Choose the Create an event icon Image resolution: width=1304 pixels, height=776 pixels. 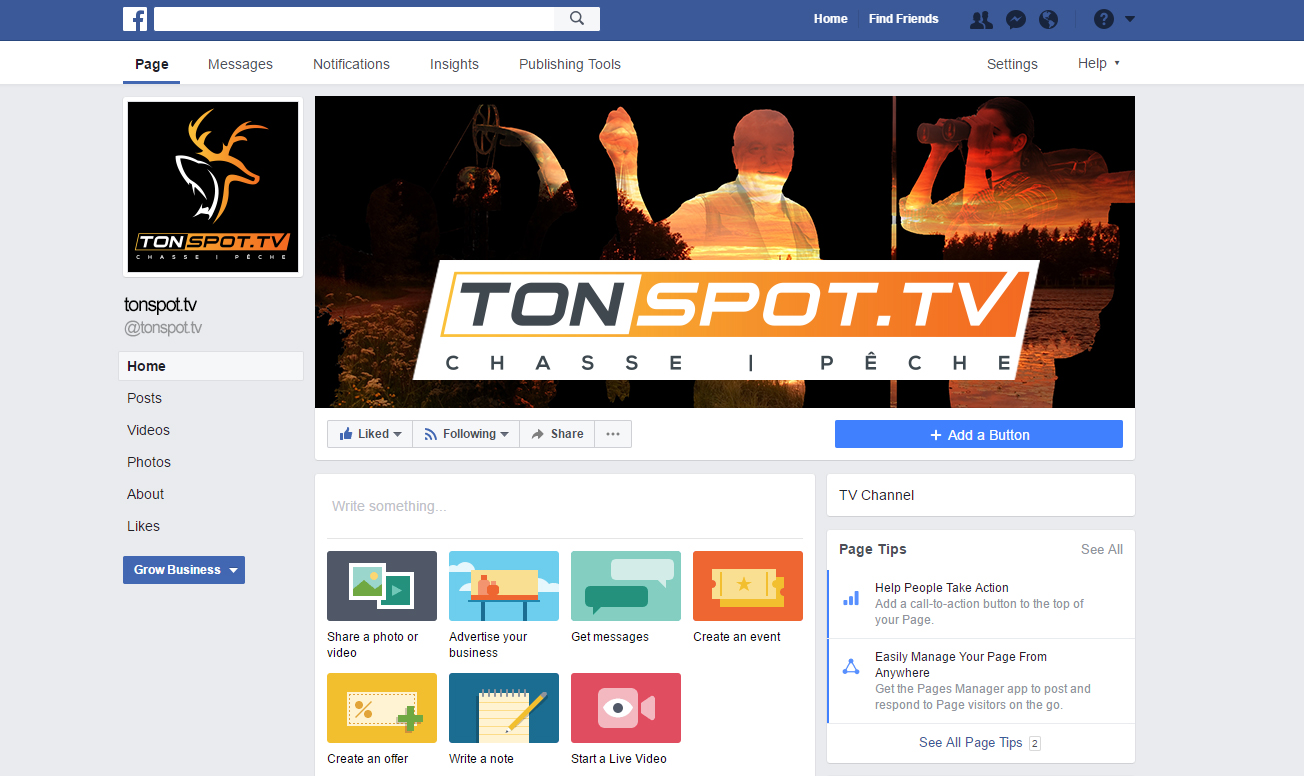click(748, 586)
